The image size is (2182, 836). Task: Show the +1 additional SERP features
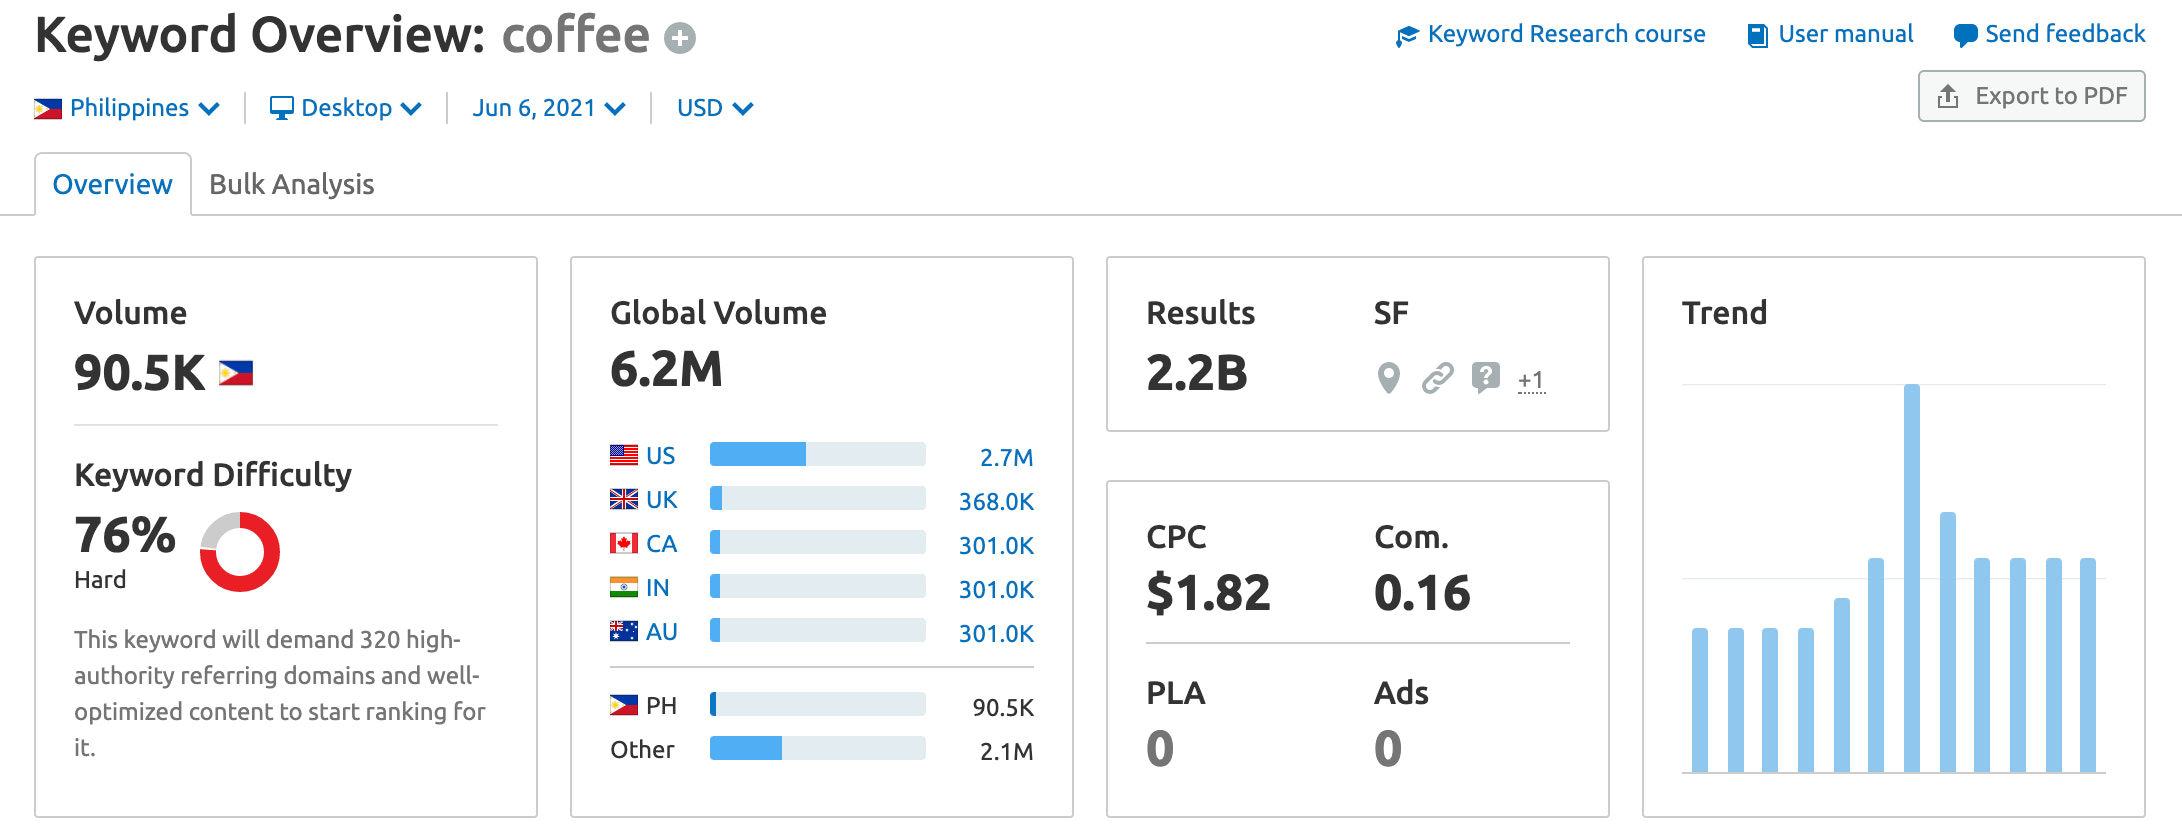pyautogui.click(x=1530, y=380)
